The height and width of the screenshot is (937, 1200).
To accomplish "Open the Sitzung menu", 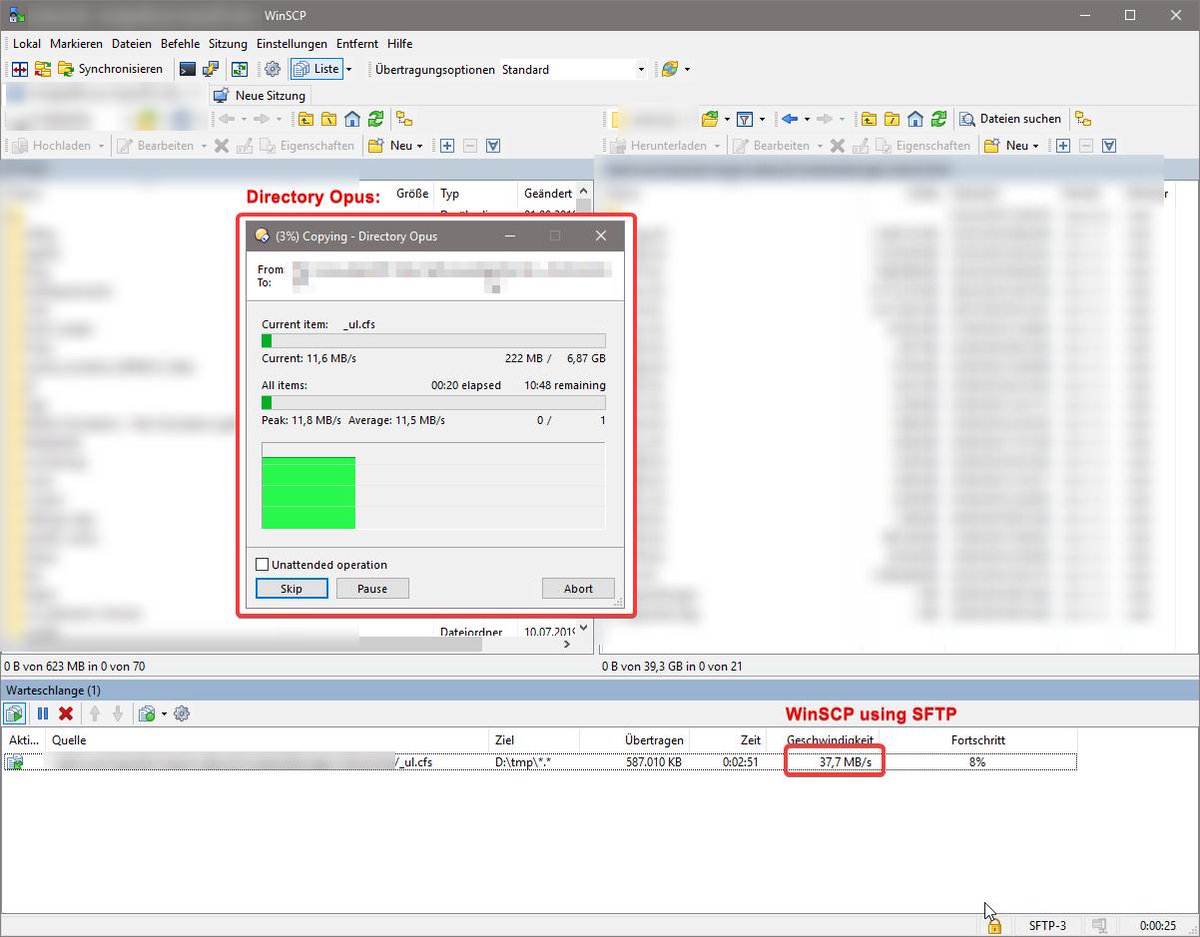I will click(x=228, y=44).
